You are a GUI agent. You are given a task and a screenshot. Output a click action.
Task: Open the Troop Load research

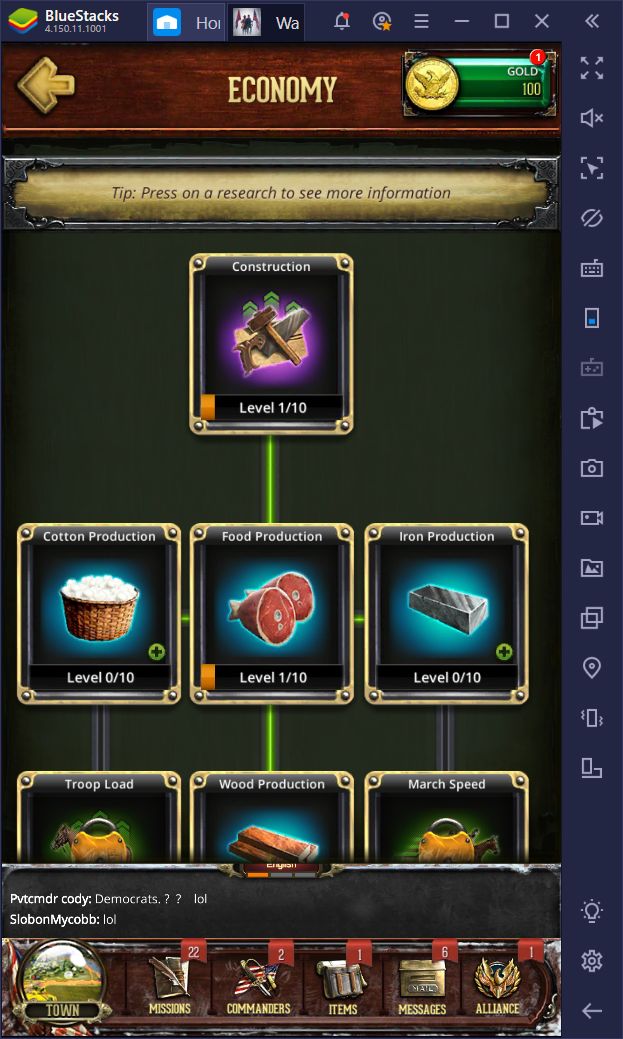coord(99,817)
